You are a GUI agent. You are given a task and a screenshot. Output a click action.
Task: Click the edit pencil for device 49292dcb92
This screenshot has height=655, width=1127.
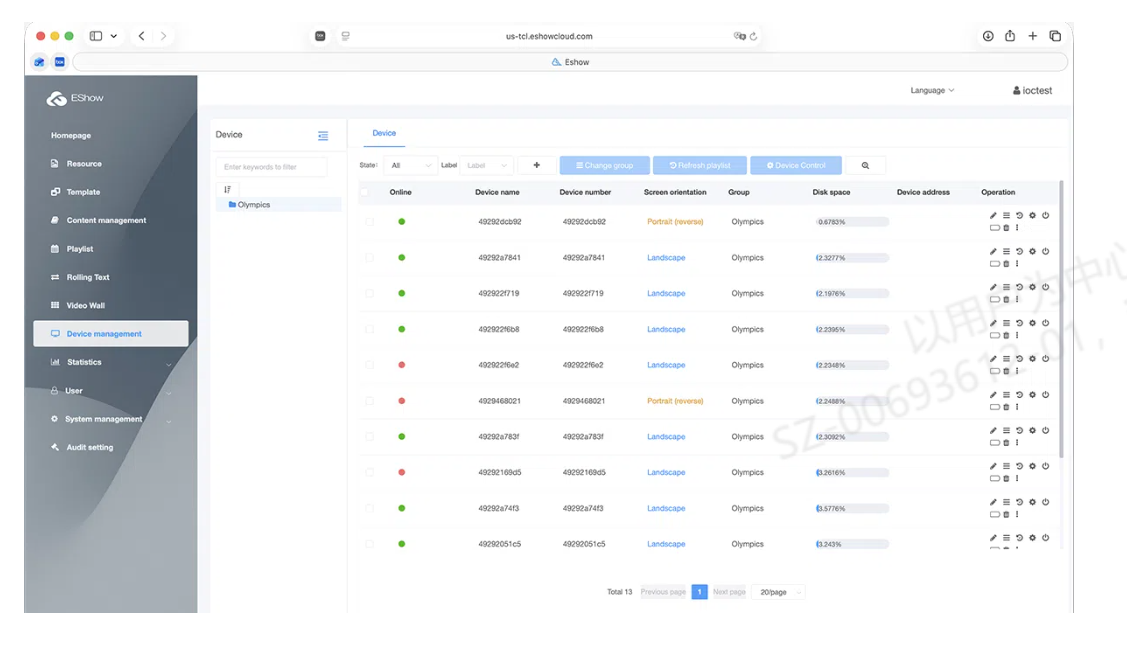pos(993,215)
